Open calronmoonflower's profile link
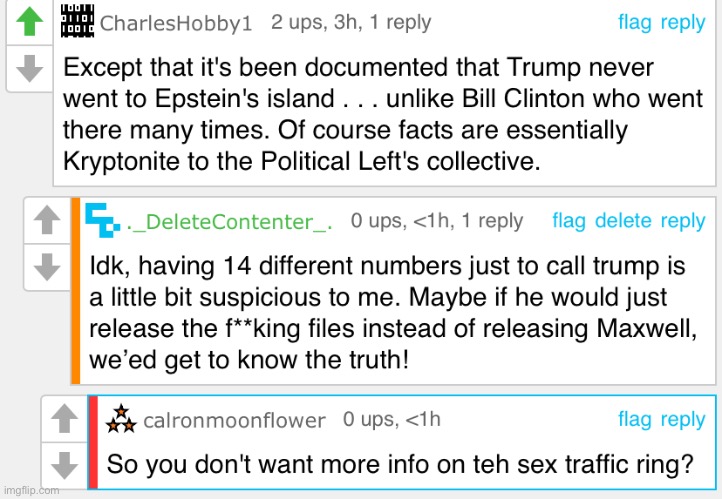 pos(235,421)
